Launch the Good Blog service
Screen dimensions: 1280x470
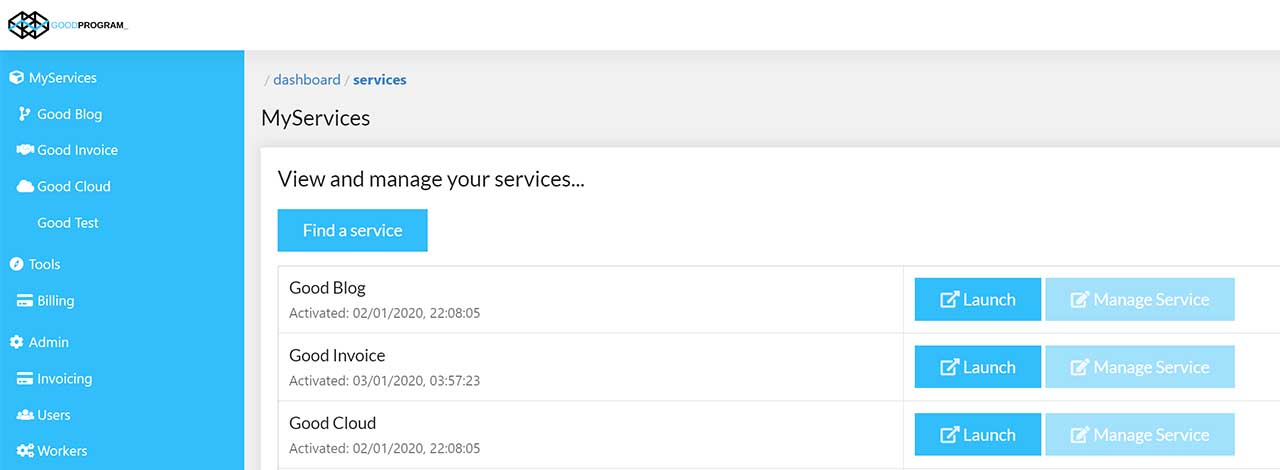[977, 300]
